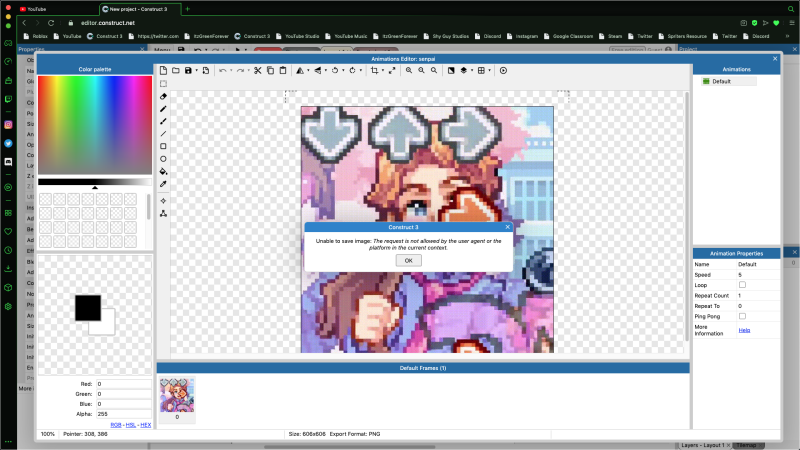Toggle the Ping Pong checkbox
Image resolution: width=800 pixels, height=450 pixels.
(x=742, y=316)
